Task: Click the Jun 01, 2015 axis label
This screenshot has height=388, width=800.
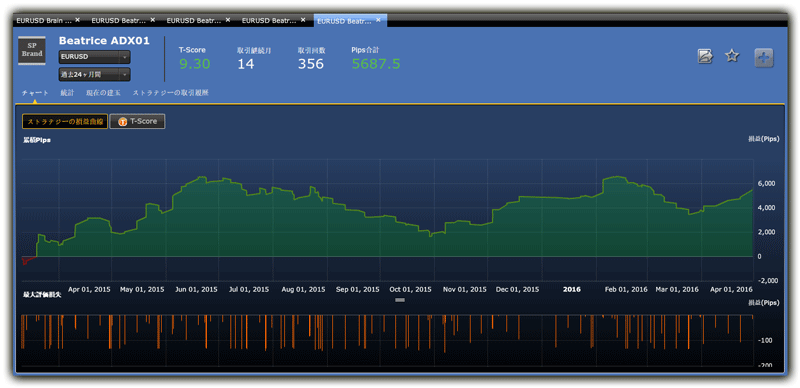Action: click(x=196, y=289)
